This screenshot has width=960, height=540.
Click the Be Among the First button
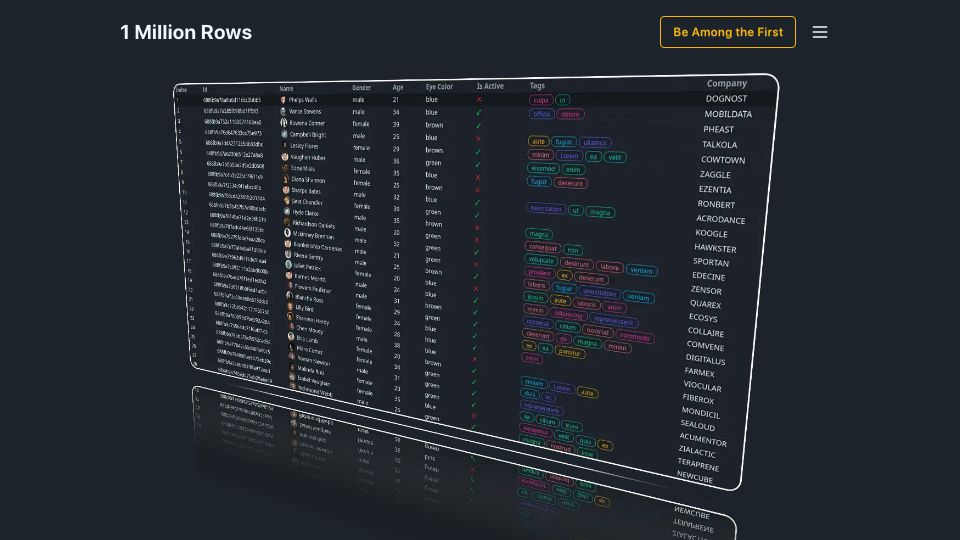(728, 32)
